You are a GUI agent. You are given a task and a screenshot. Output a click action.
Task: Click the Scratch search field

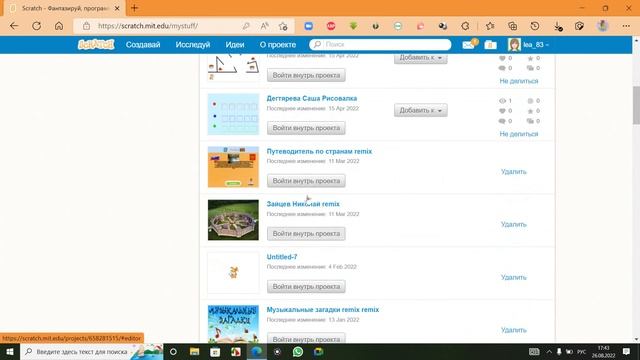(380, 44)
